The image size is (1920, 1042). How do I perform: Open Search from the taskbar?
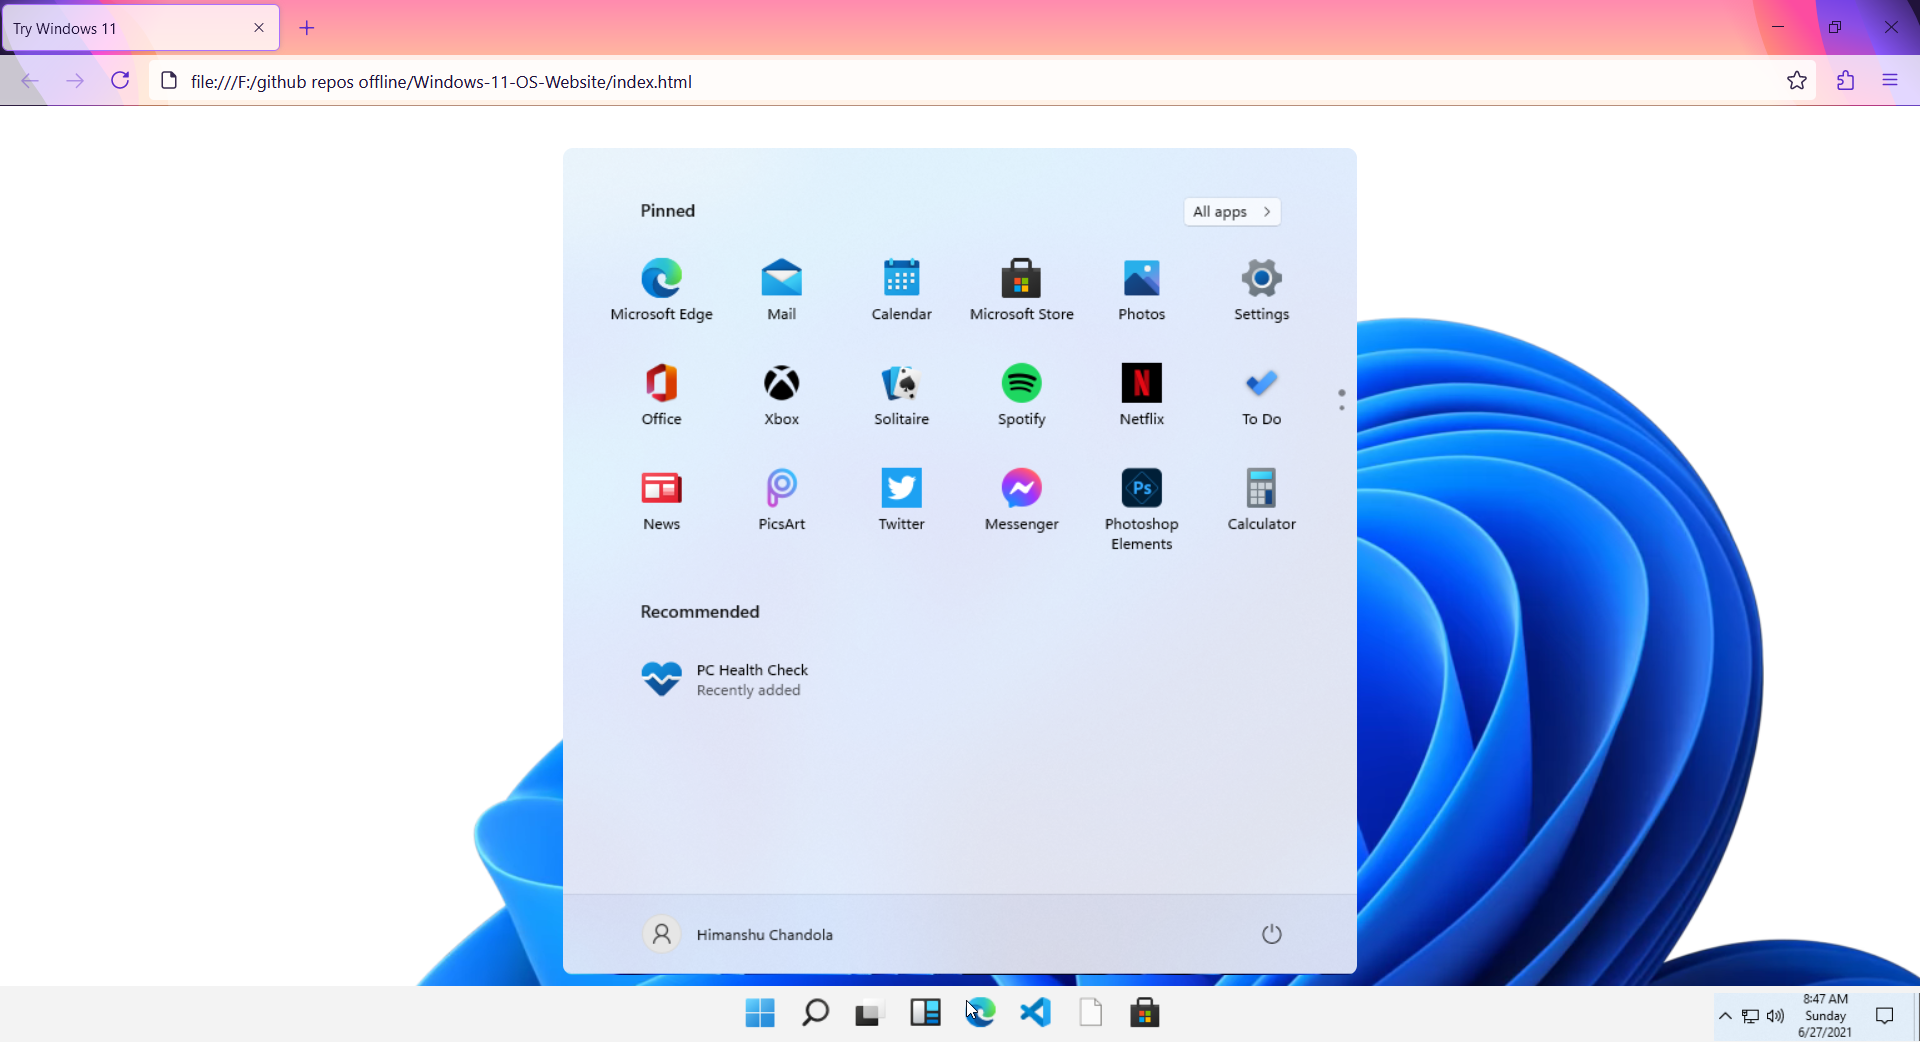point(815,1013)
